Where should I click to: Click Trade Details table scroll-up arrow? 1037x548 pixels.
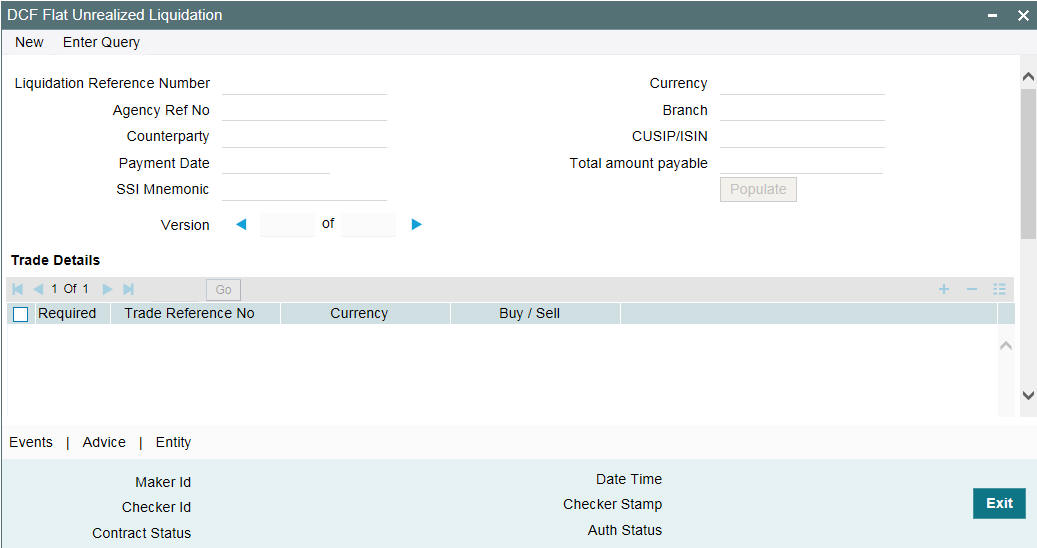[1006, 345]
